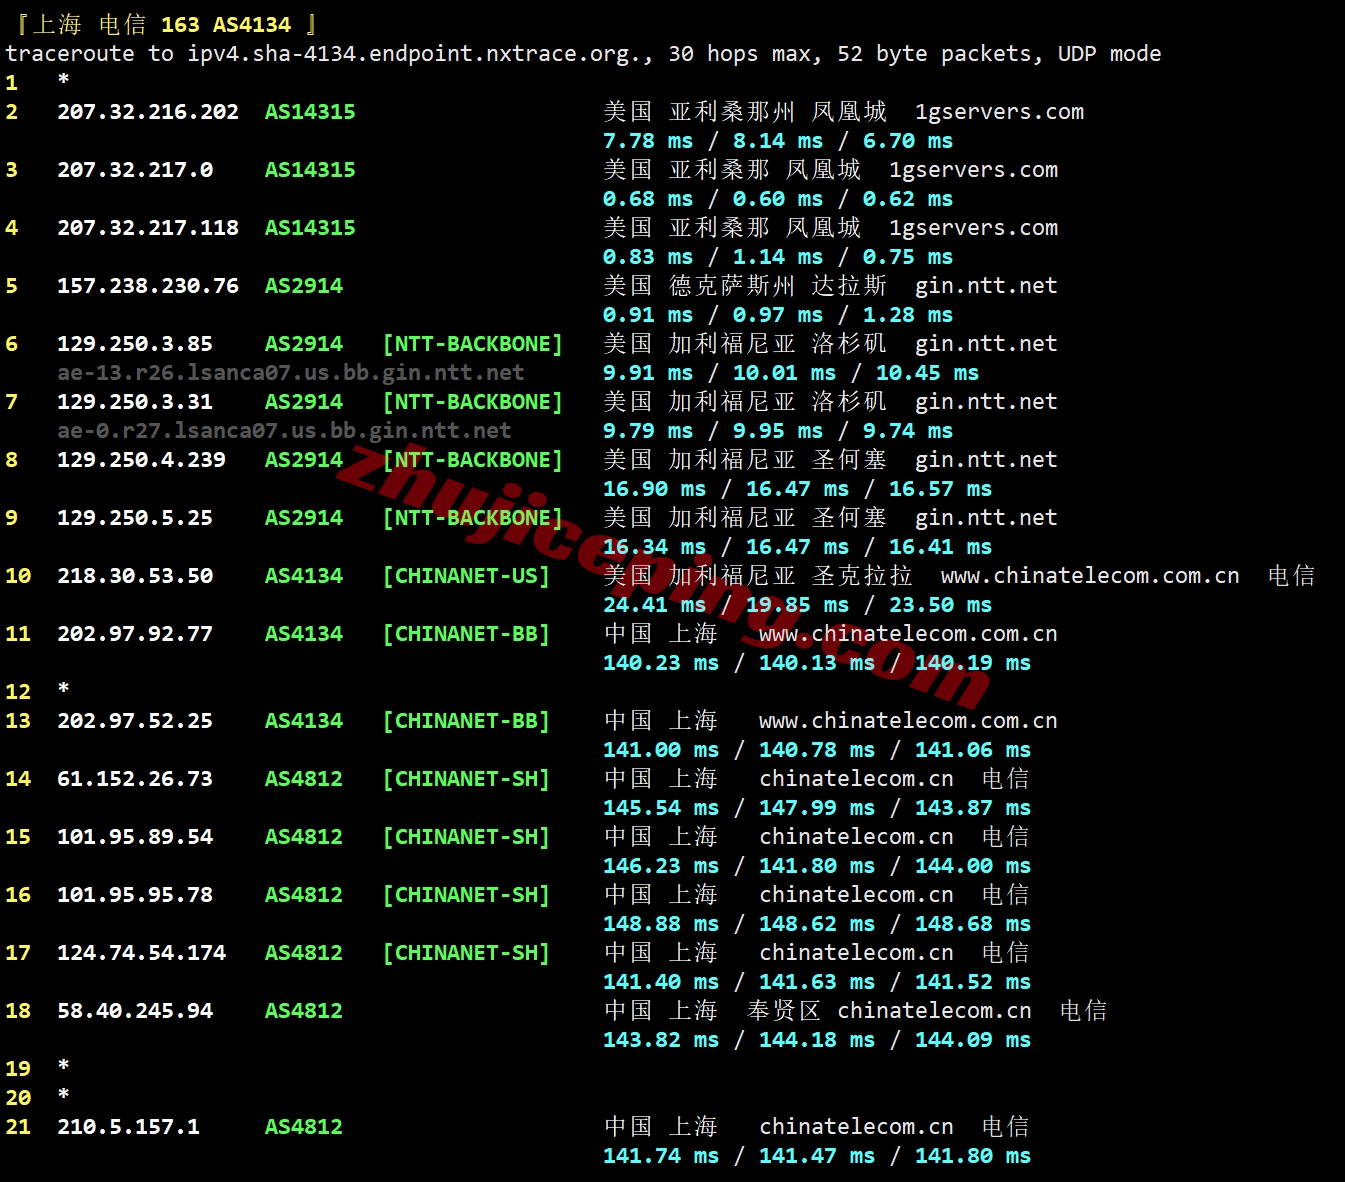The width and height of the screenshot is (1345, 1182).
Task: Click the IP address 124.74.54.174
Action: click(x=141, y=953)
